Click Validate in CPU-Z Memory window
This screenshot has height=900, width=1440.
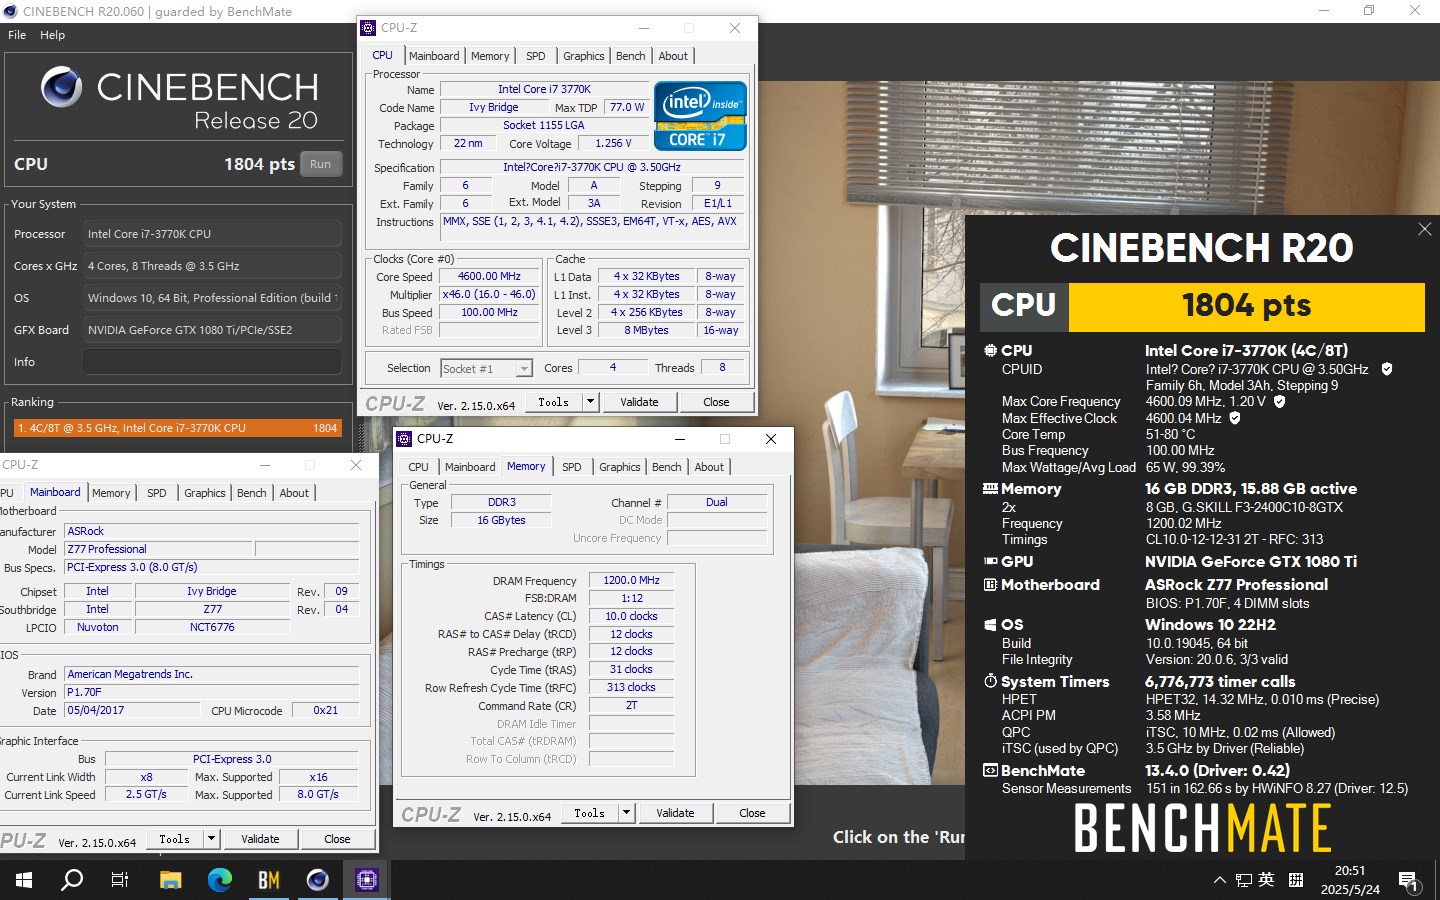[675, 813]
